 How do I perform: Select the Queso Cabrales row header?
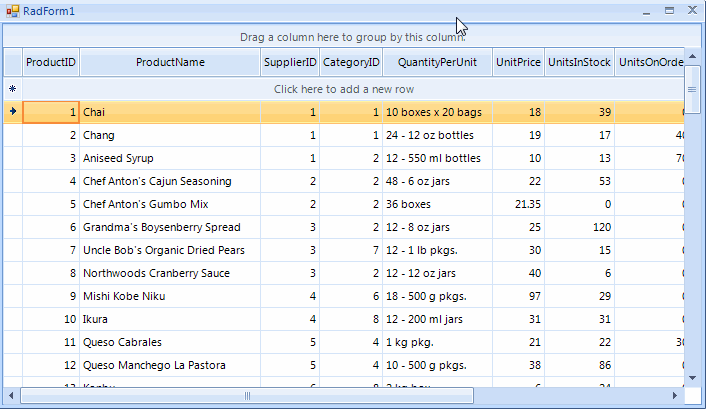coord(12,342)
